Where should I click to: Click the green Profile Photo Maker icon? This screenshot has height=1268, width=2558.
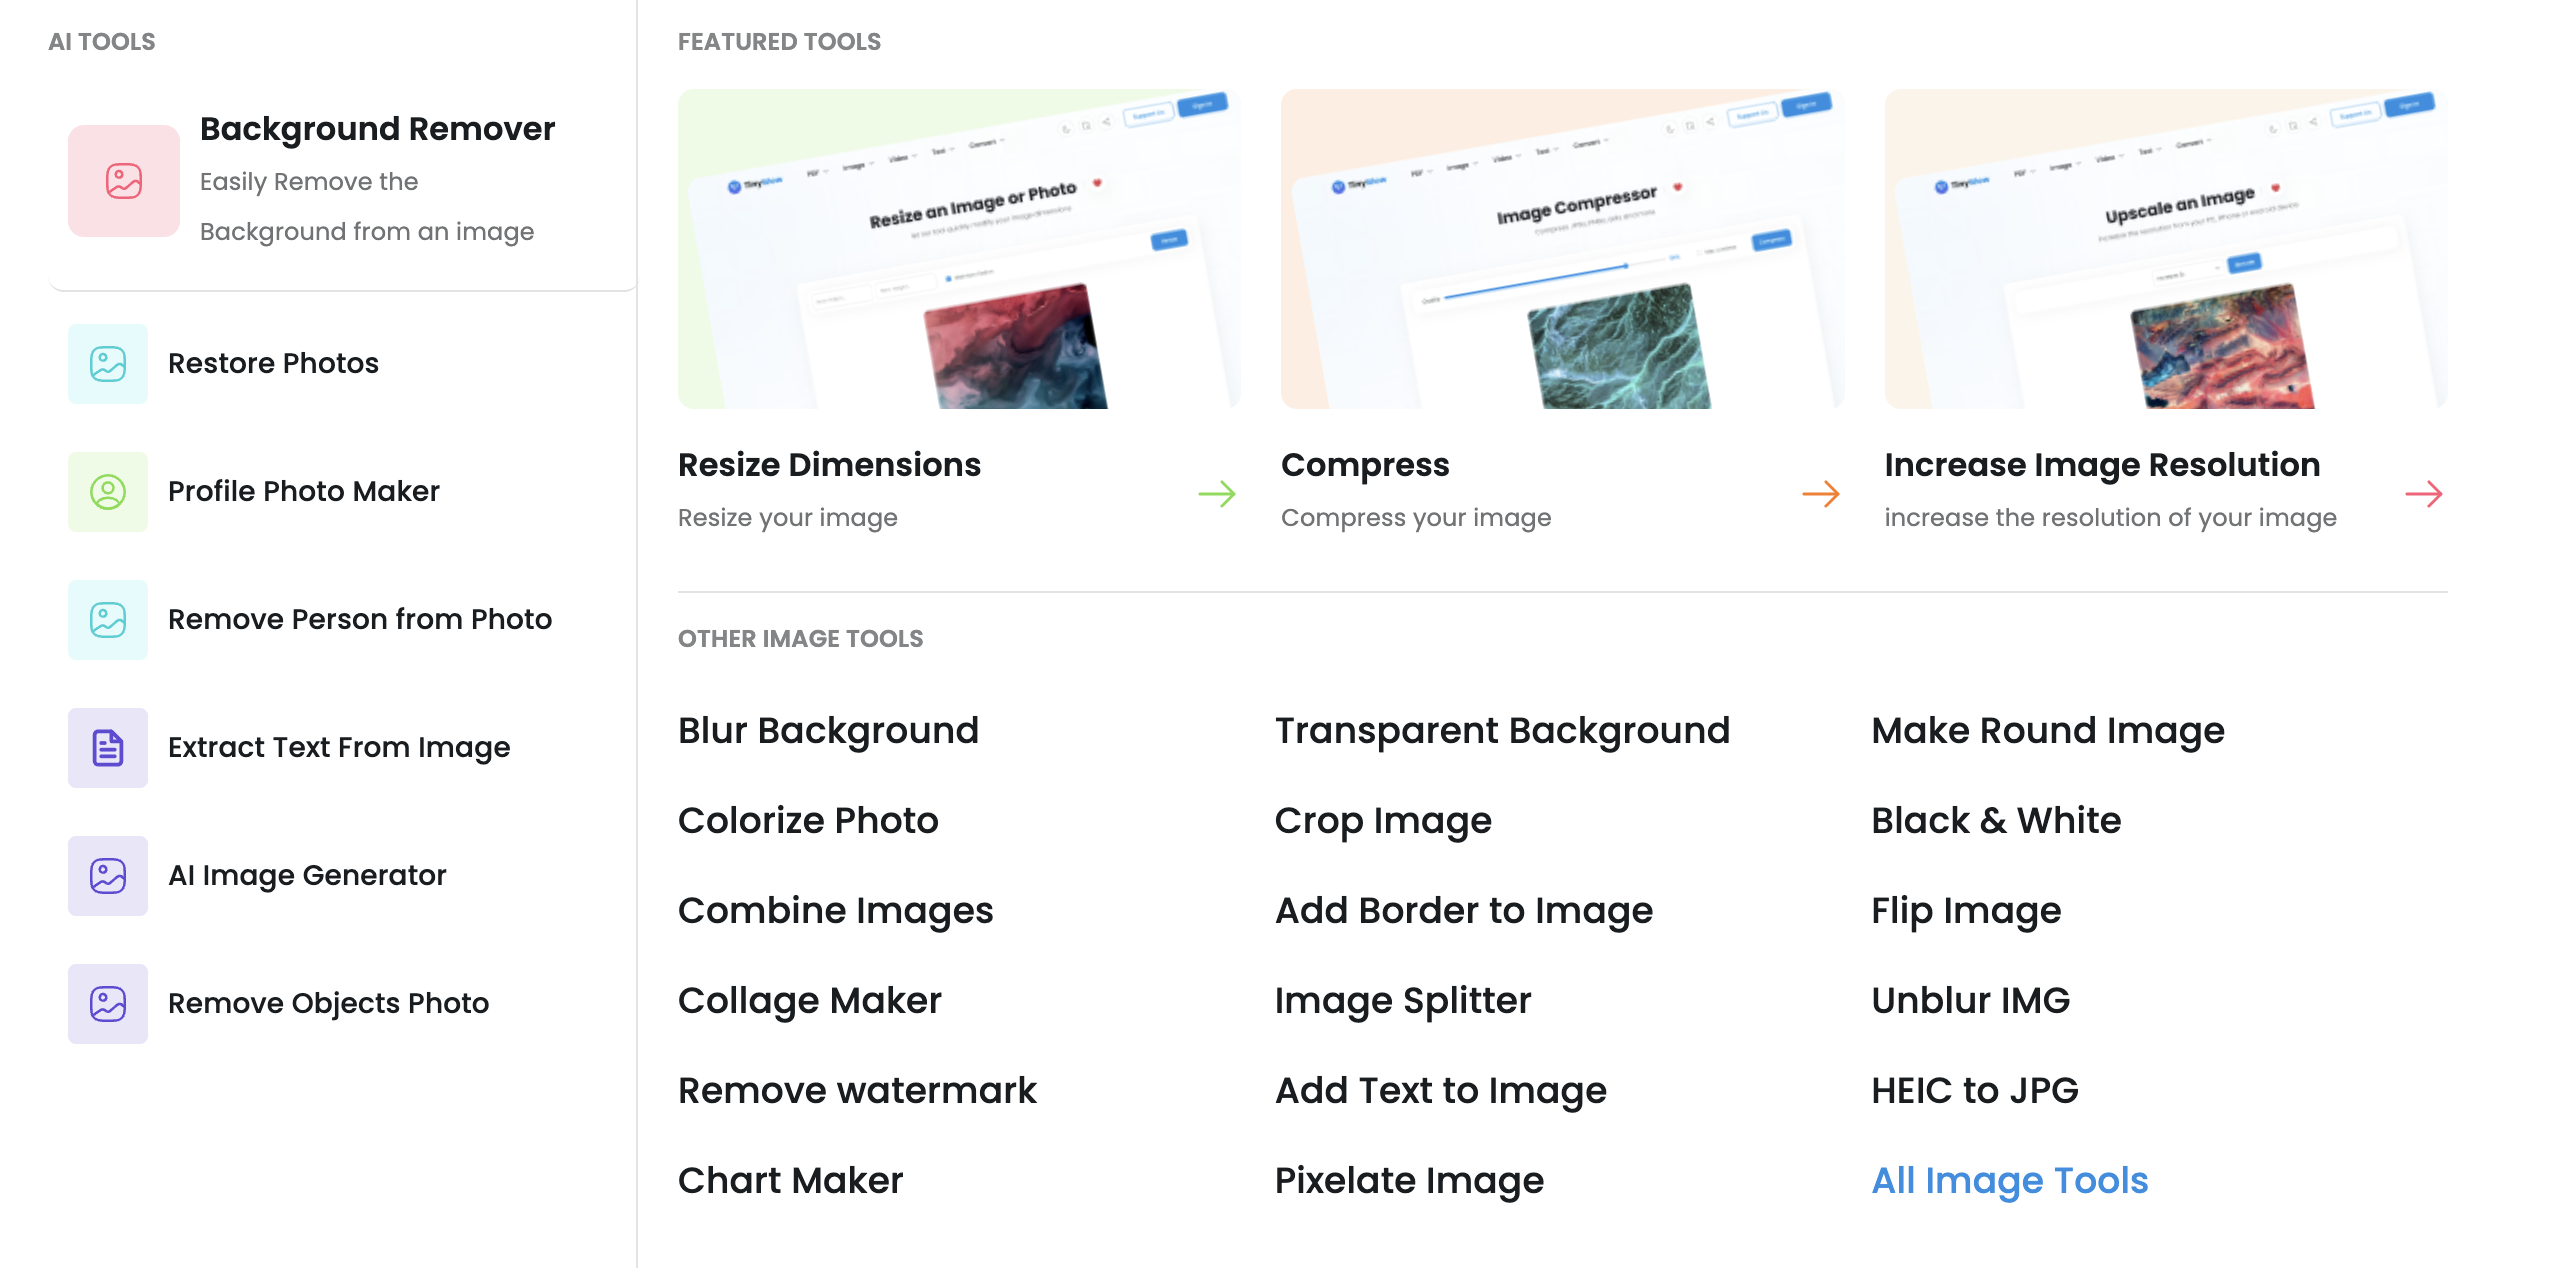click(x=108, y=492)
